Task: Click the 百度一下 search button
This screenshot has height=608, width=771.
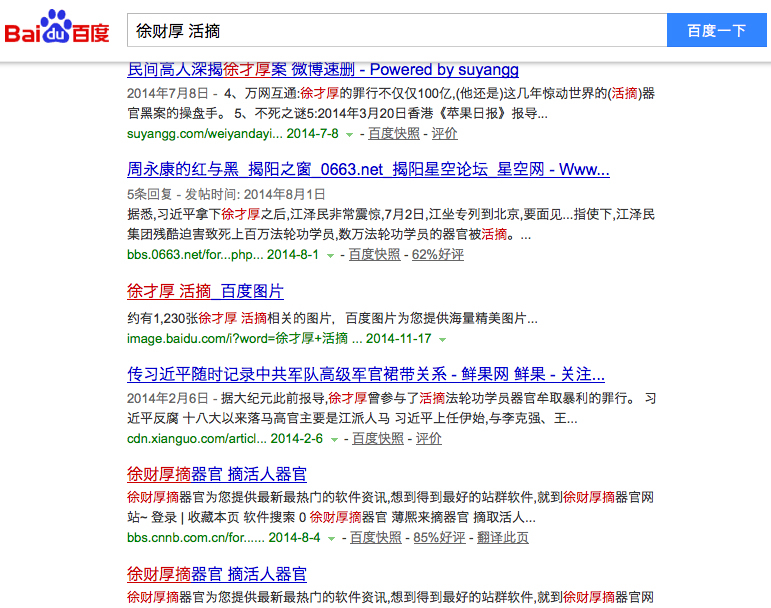Action: 716,30
